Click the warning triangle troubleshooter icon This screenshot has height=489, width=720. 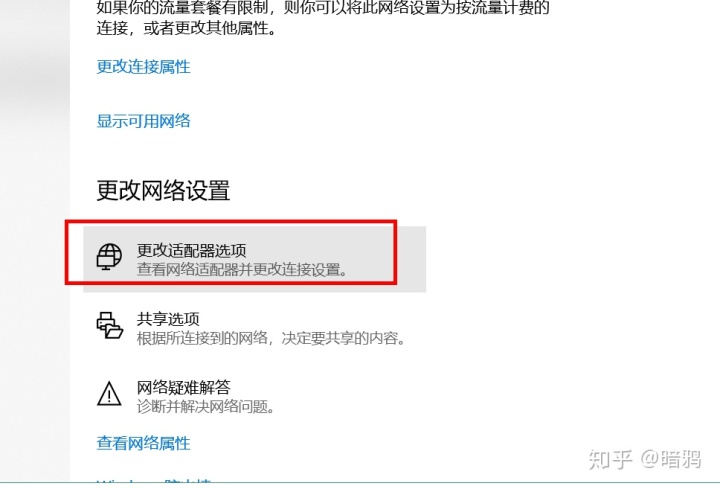109,393
